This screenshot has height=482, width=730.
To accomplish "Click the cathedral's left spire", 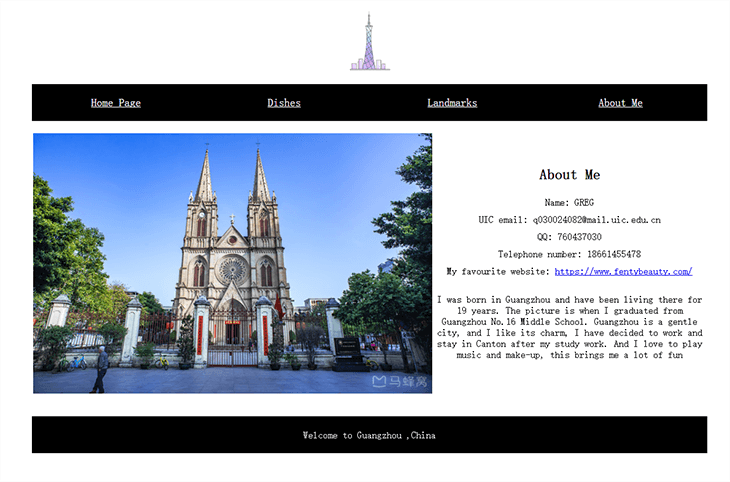I will pos(205,180).
